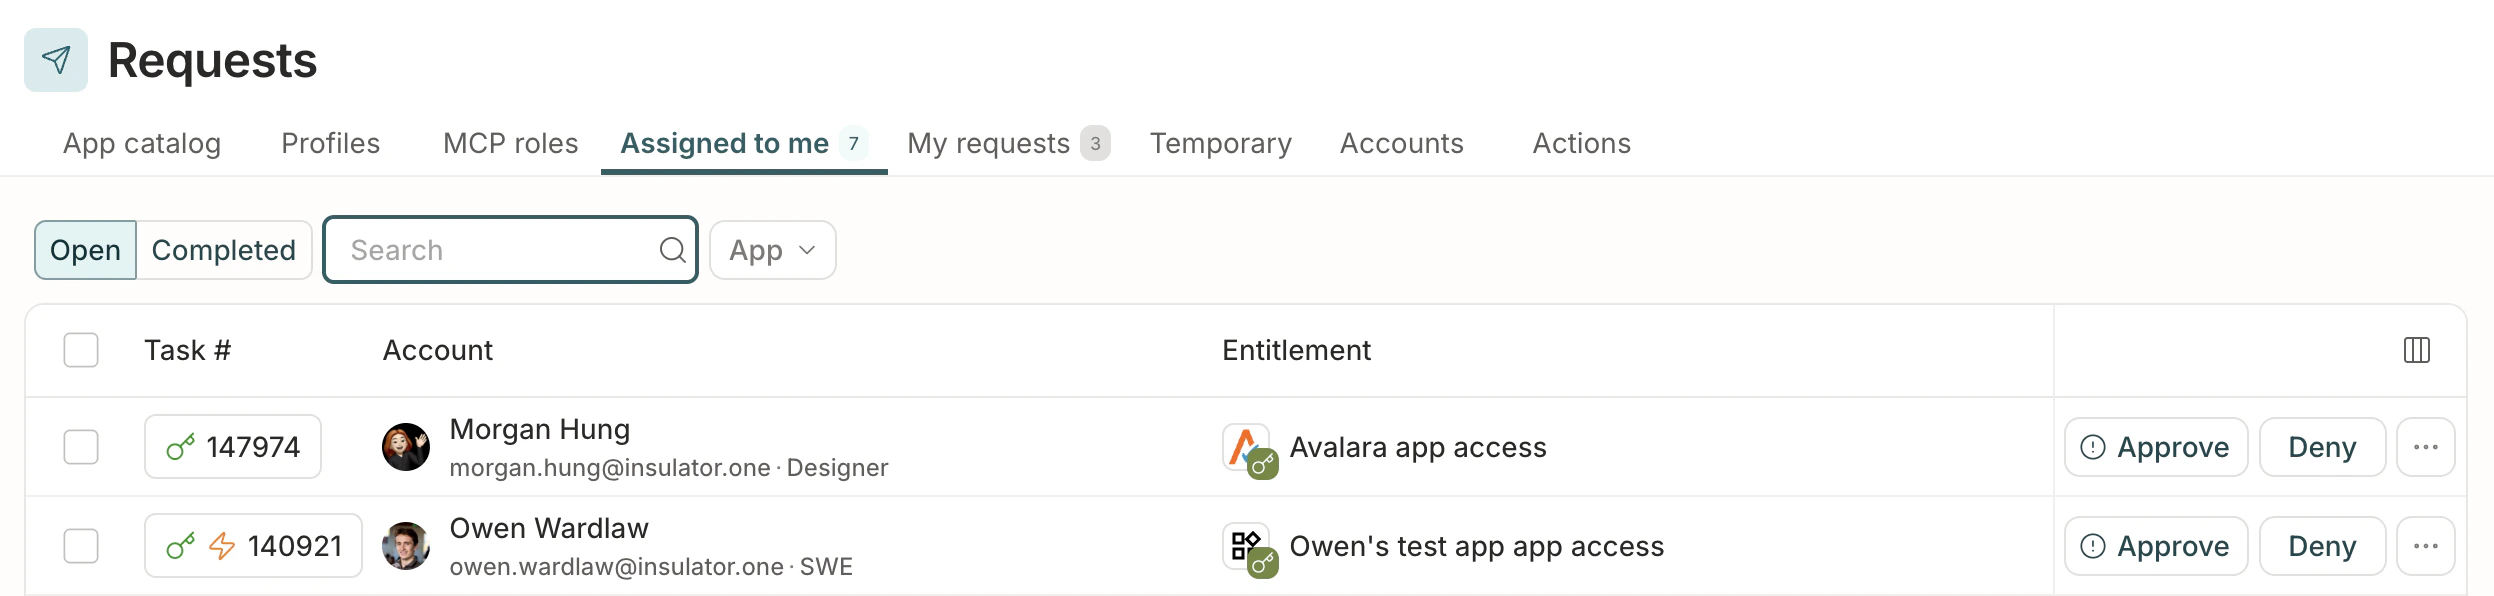Open Morgan Hung's avatar picture
2494x596 pixels.
[x=407, y=446]
